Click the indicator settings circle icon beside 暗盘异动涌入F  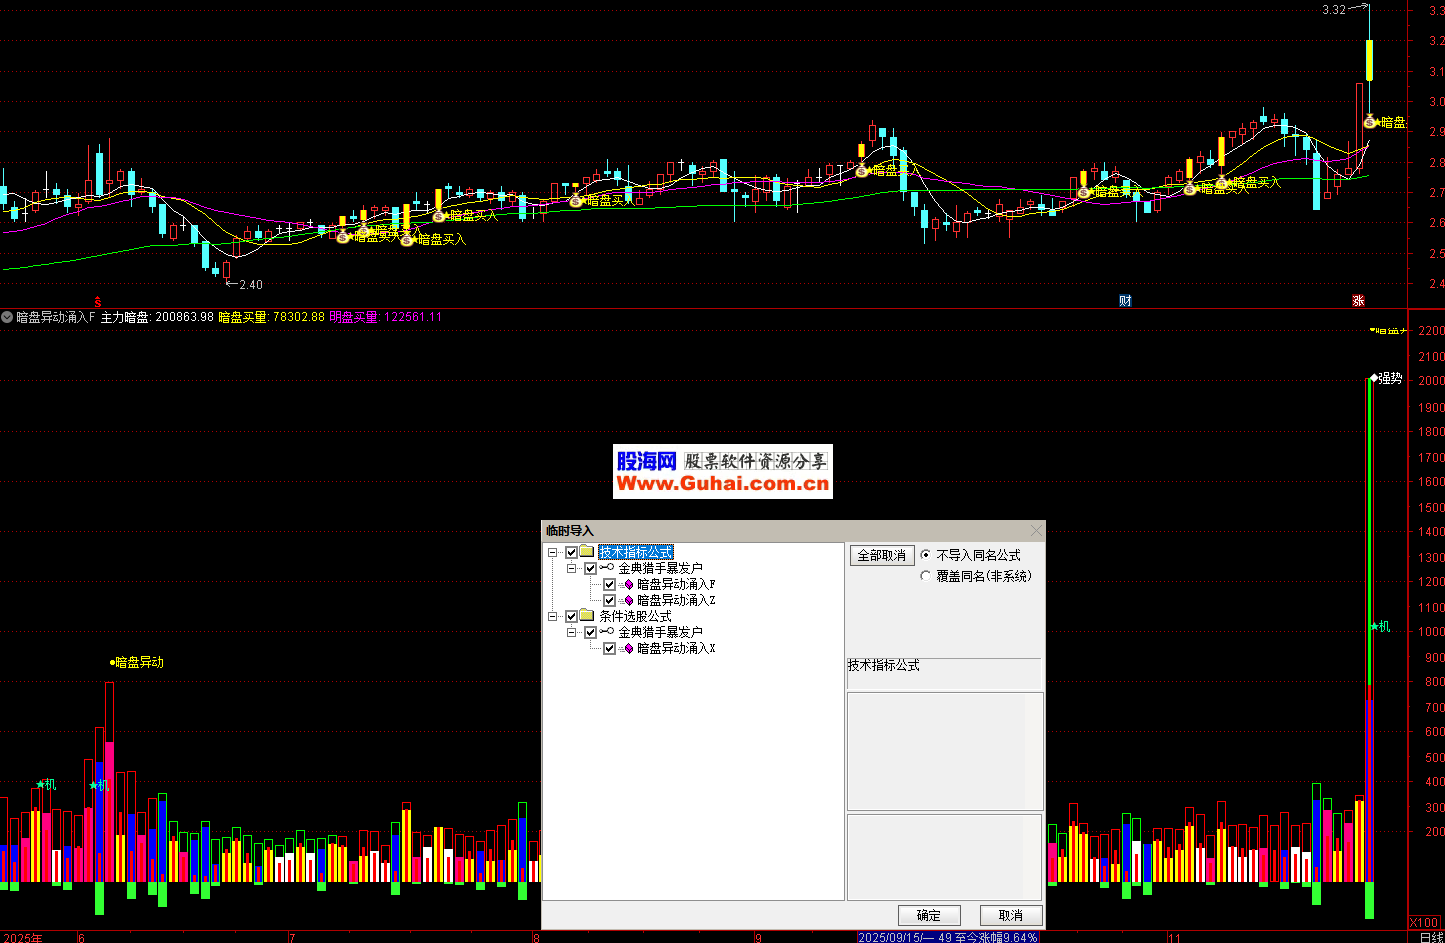point(7,317)
